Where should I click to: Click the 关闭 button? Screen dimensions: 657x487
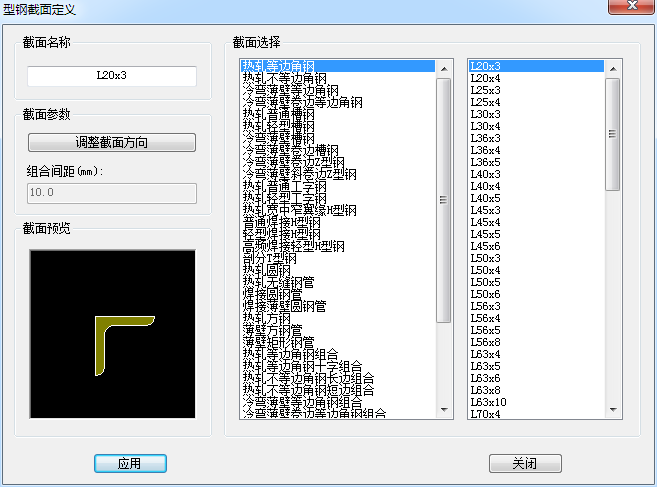point(525,464)
